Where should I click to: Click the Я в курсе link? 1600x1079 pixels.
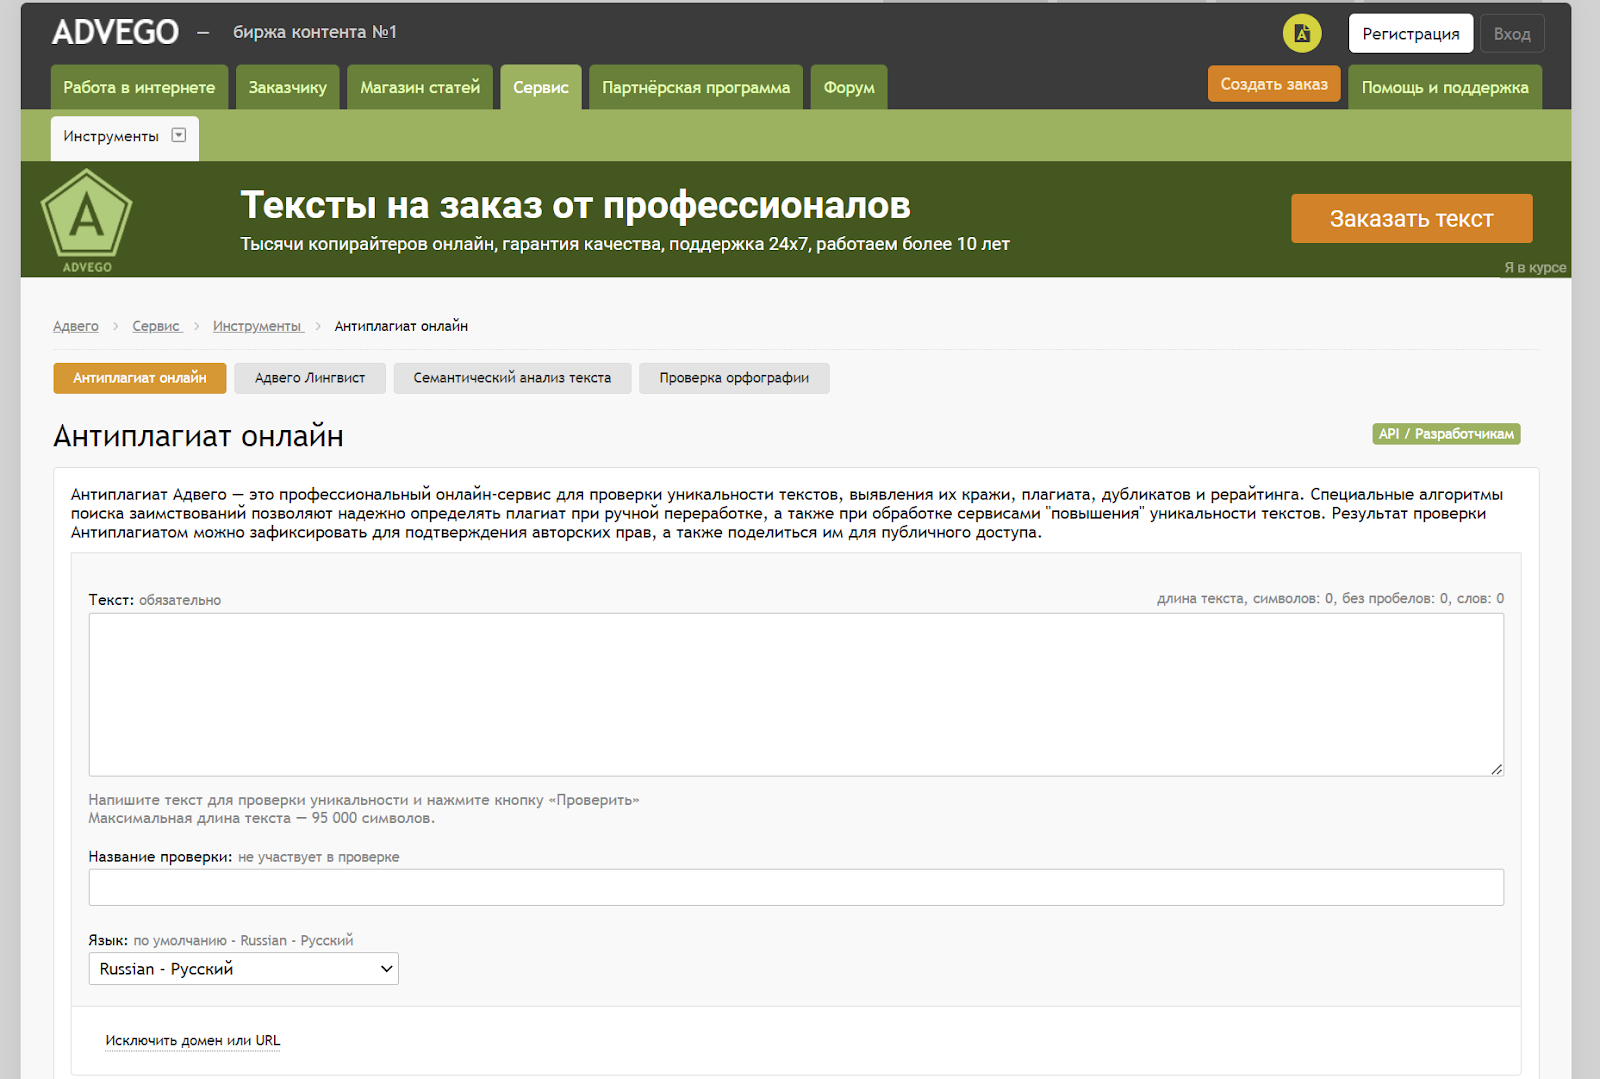tap(1535, 267)
